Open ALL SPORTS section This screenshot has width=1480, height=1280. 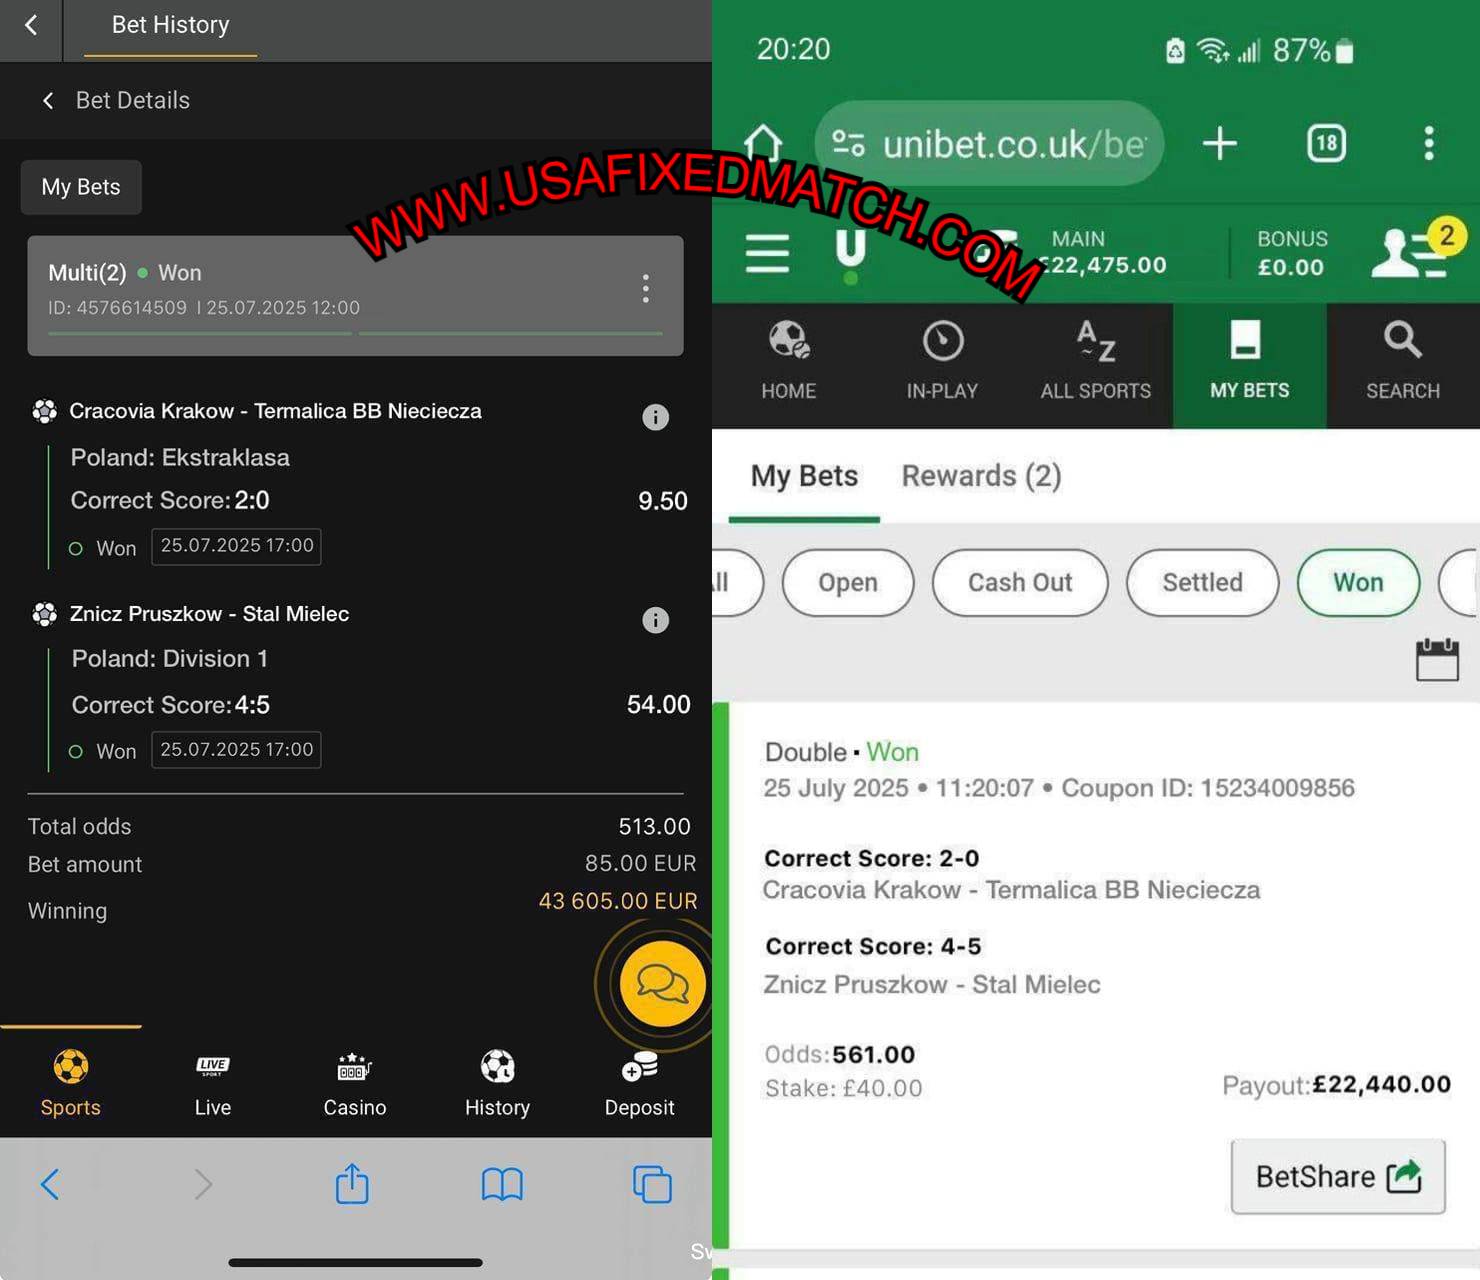click(x=1096, y=362)
